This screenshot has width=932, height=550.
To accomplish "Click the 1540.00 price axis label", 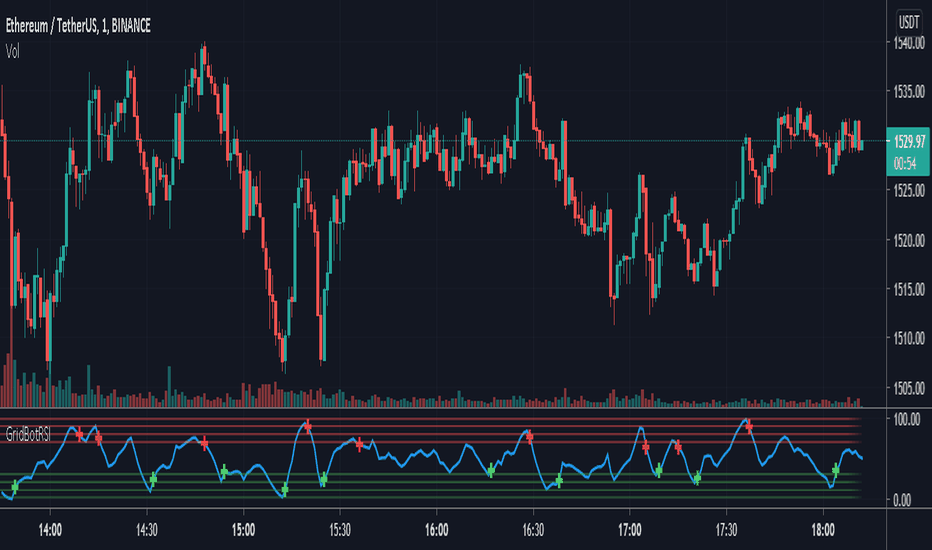I will click(x=909, y=42).
